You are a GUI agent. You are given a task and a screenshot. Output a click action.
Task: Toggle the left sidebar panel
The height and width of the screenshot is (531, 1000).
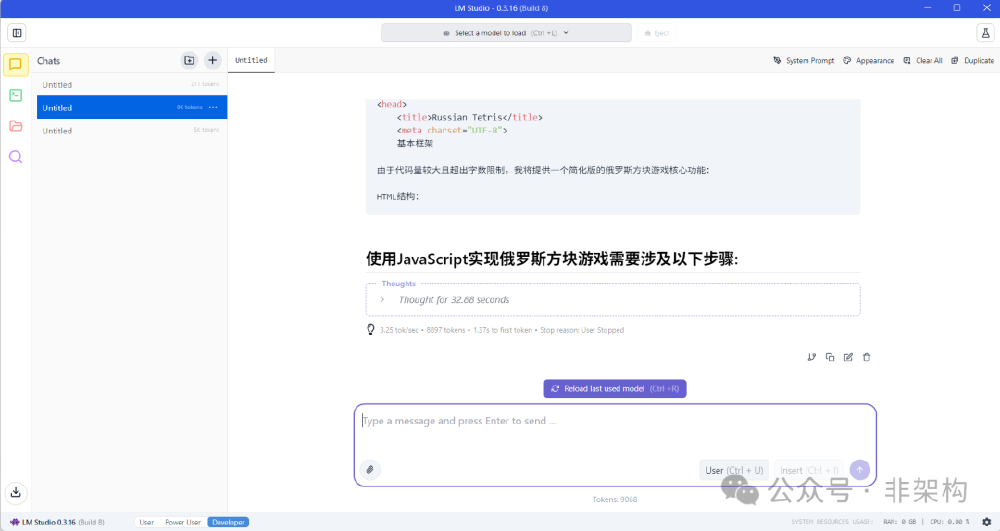17,33
